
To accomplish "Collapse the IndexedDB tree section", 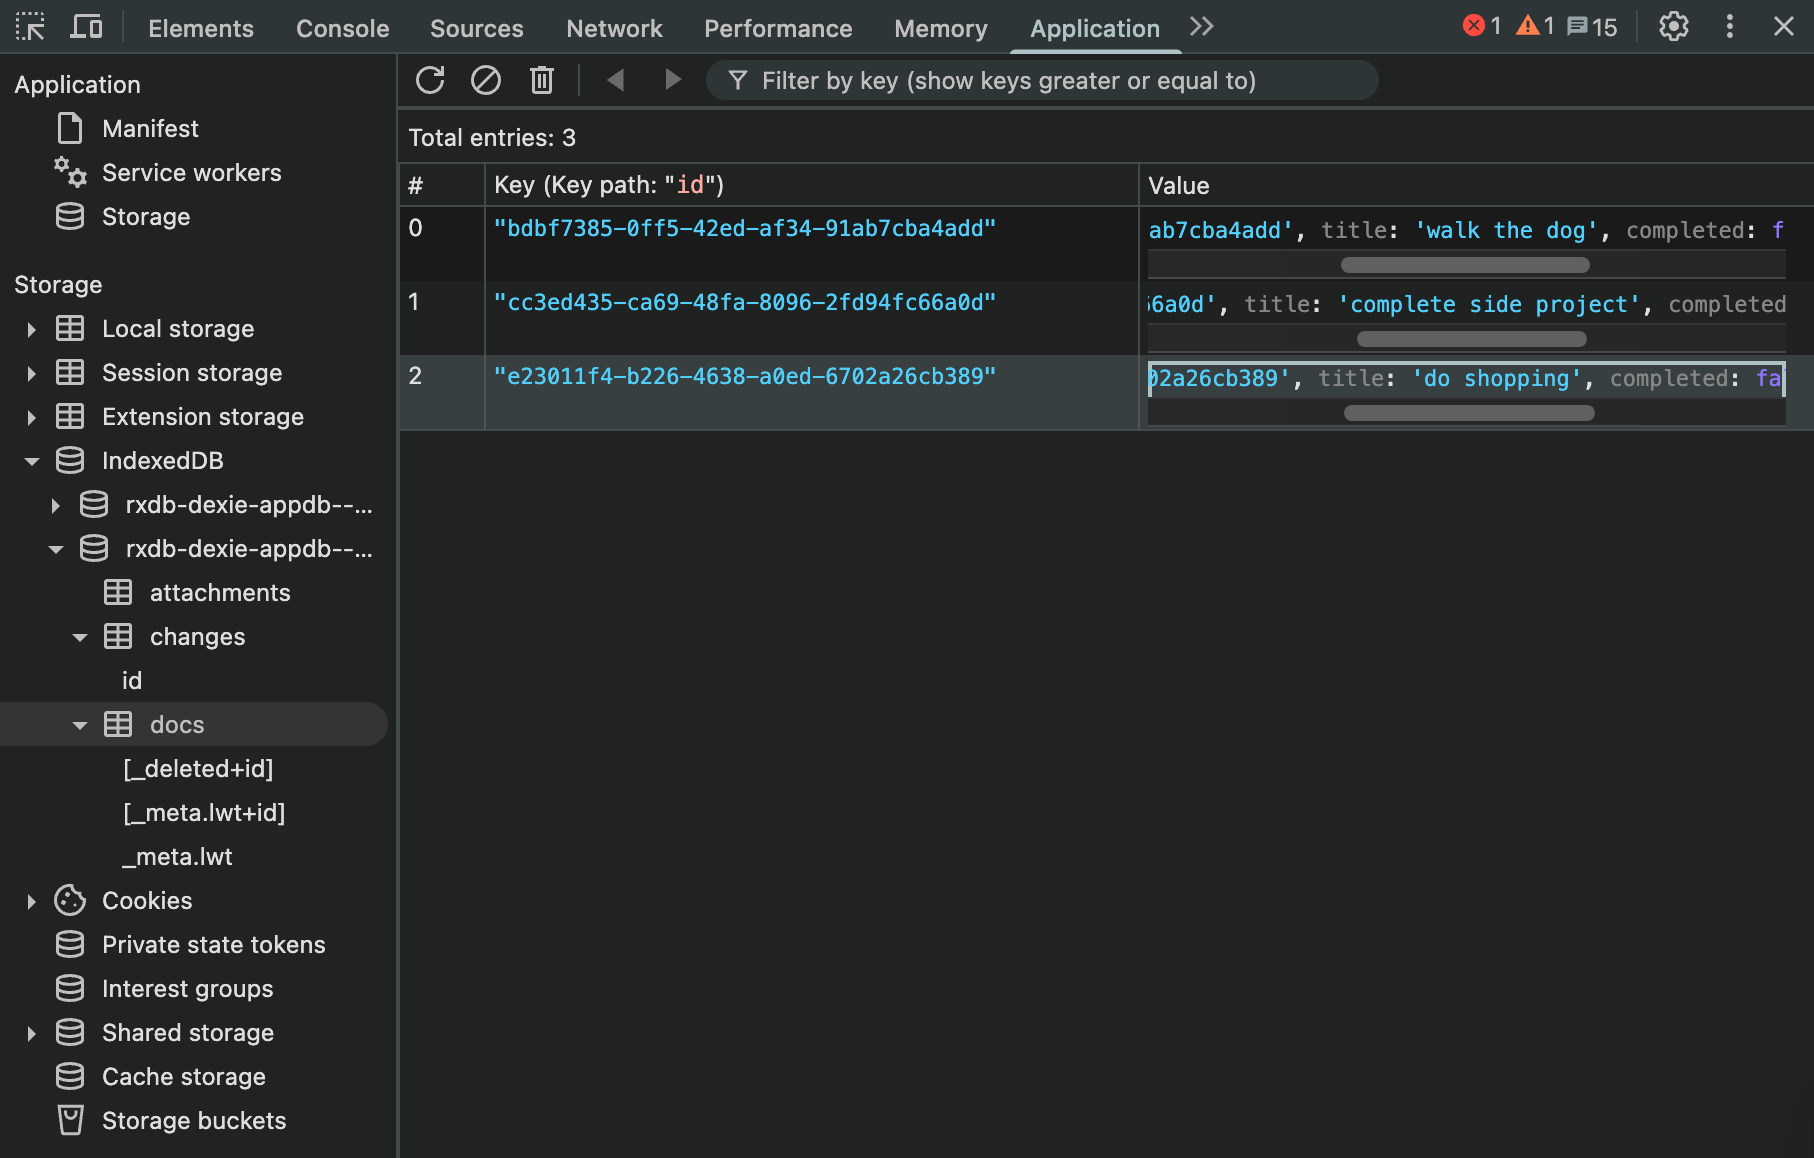I will coord(31,461).
